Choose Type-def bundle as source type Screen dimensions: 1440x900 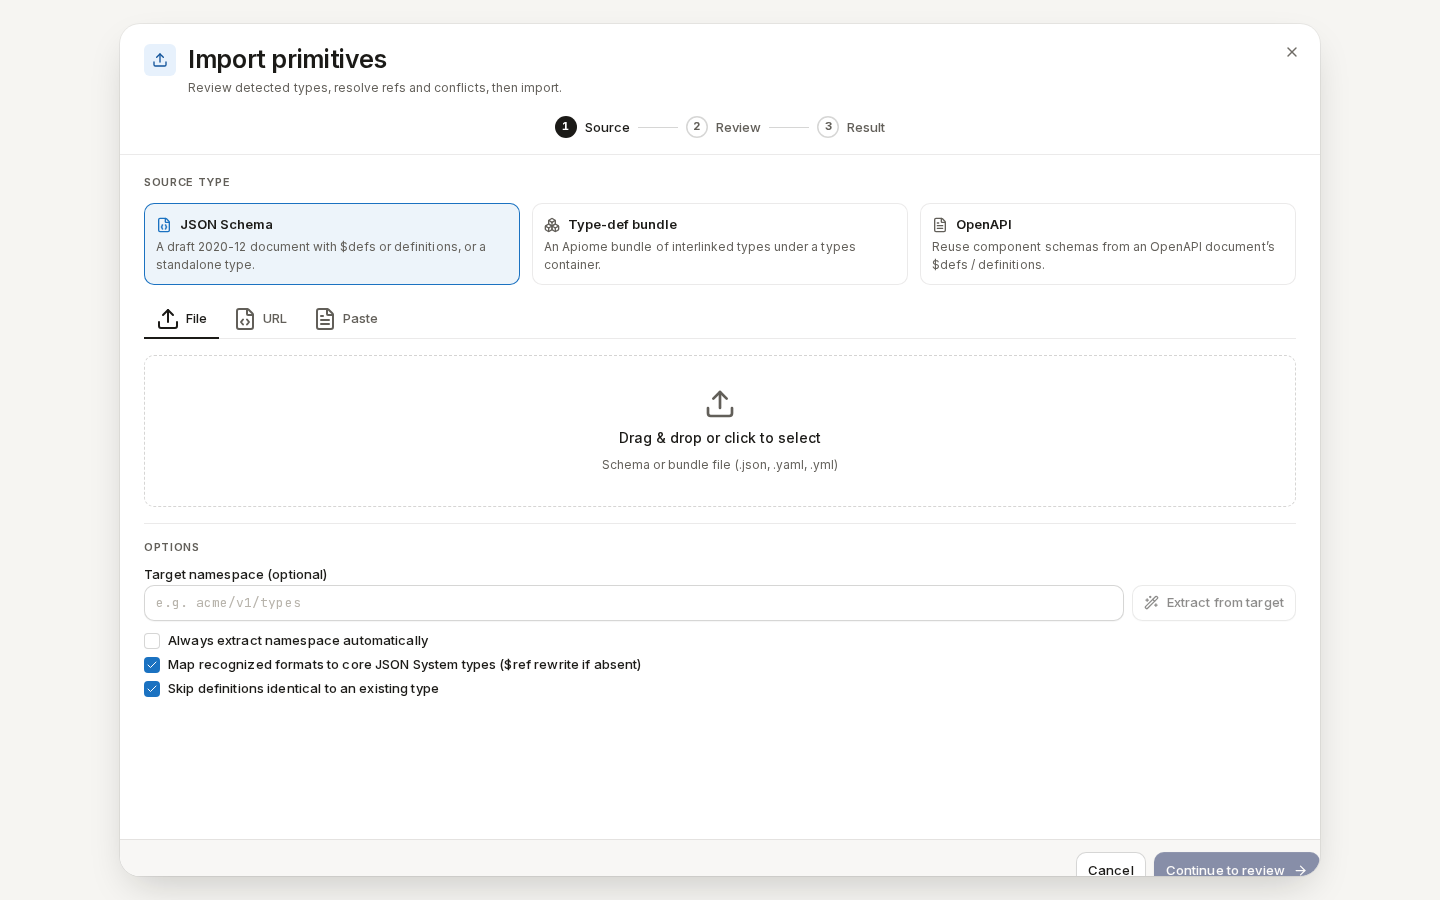tap(720, 244)
